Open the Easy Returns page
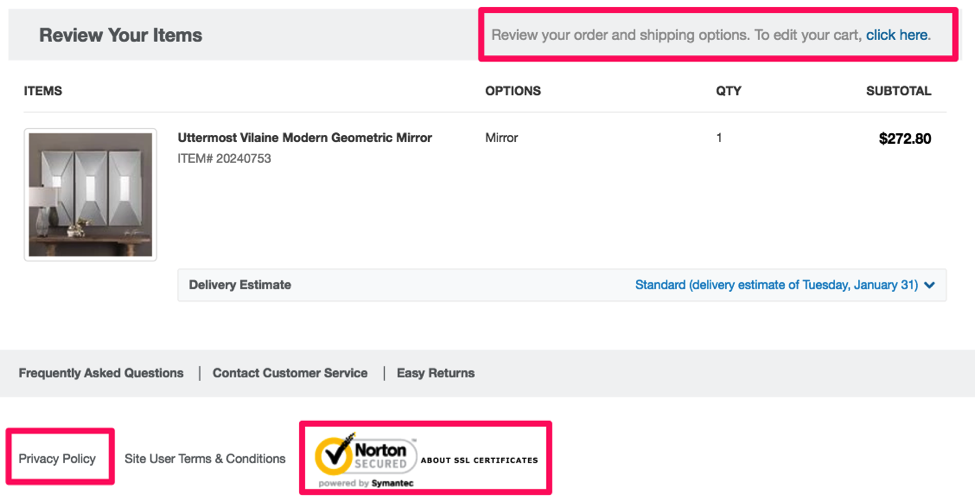The image size is (975, 496). pos(436,373)
